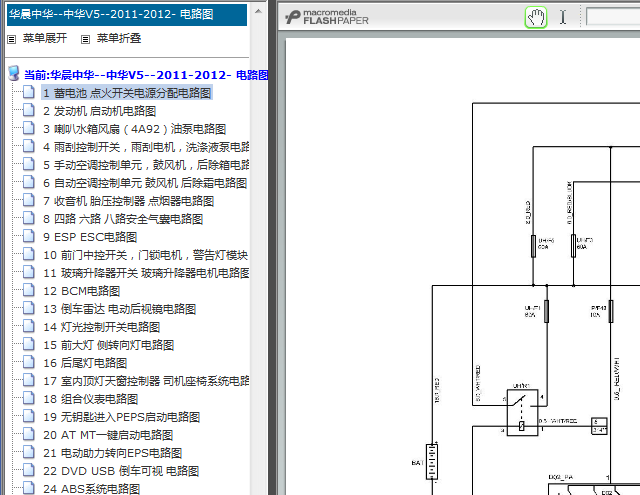The height and width of the screenshot is (495, 640).
Task: Click the BAT battery symbol in diagram
Action: pos(432,462)
